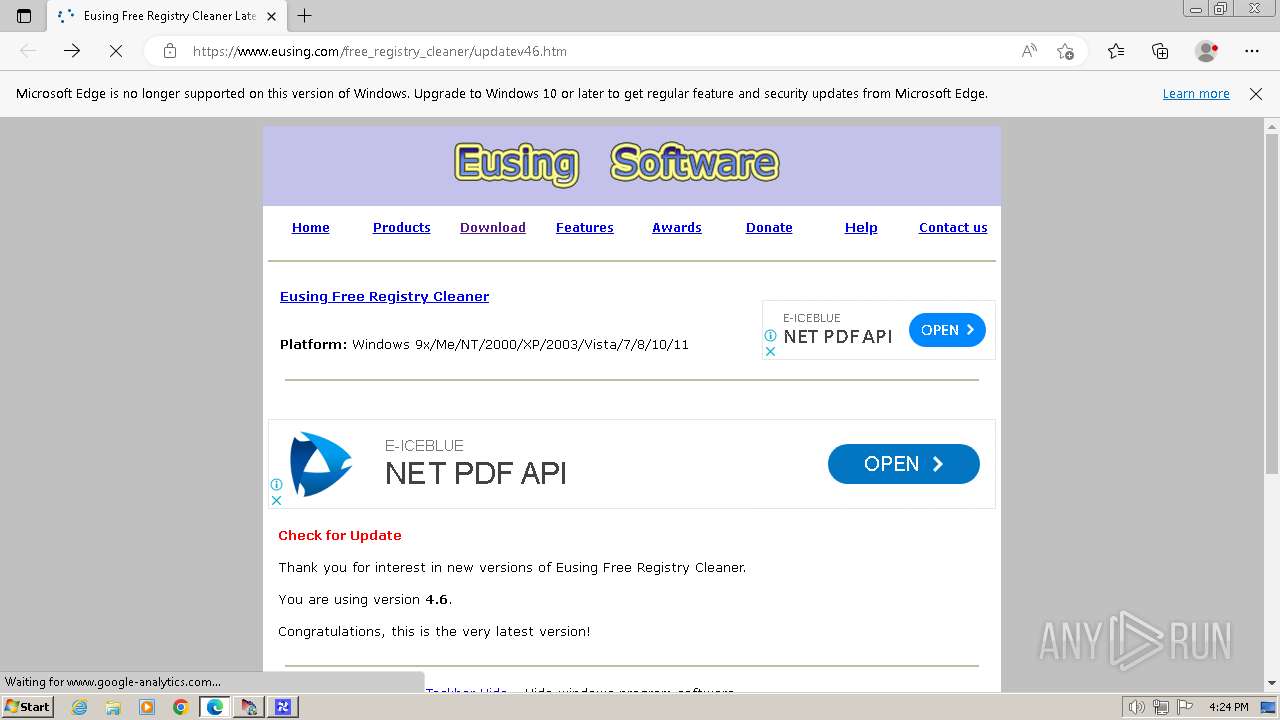
Task: Follow the Learn more link
Action: click(1196, 93)
